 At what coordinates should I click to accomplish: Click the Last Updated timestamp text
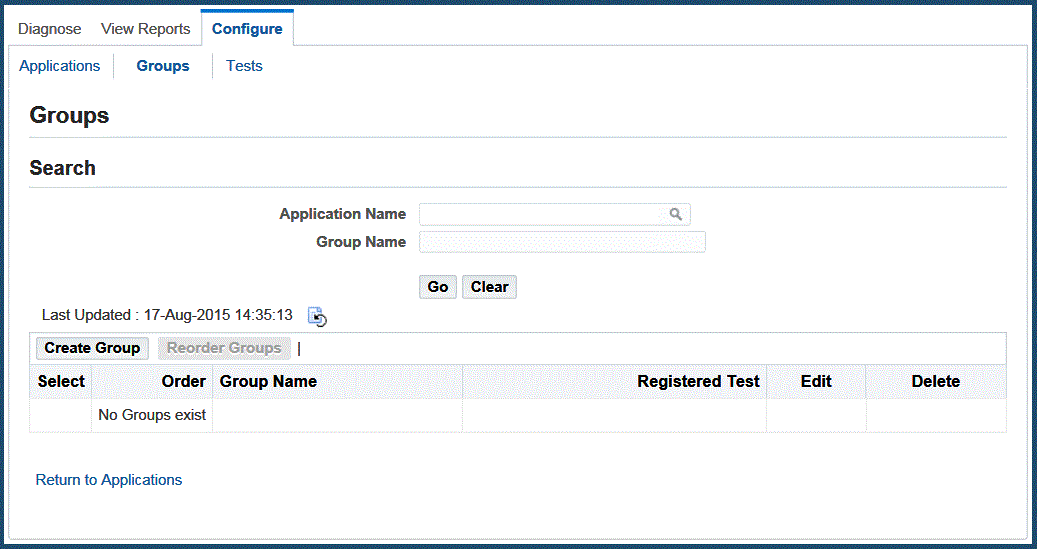(x=167, y=315)
